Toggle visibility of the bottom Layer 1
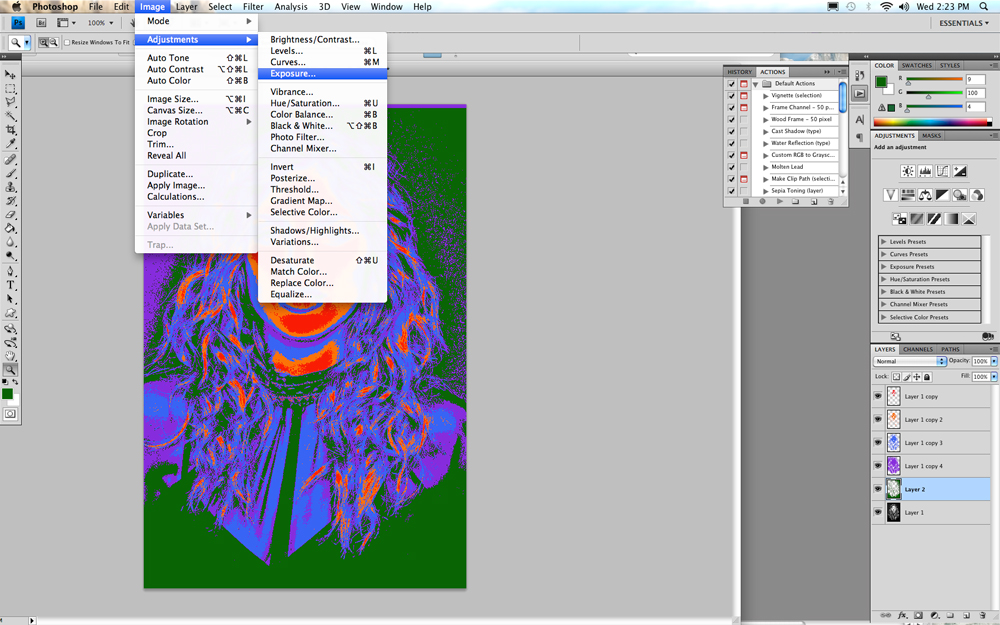Viewport: 1000px width, 625px height. 878,512
